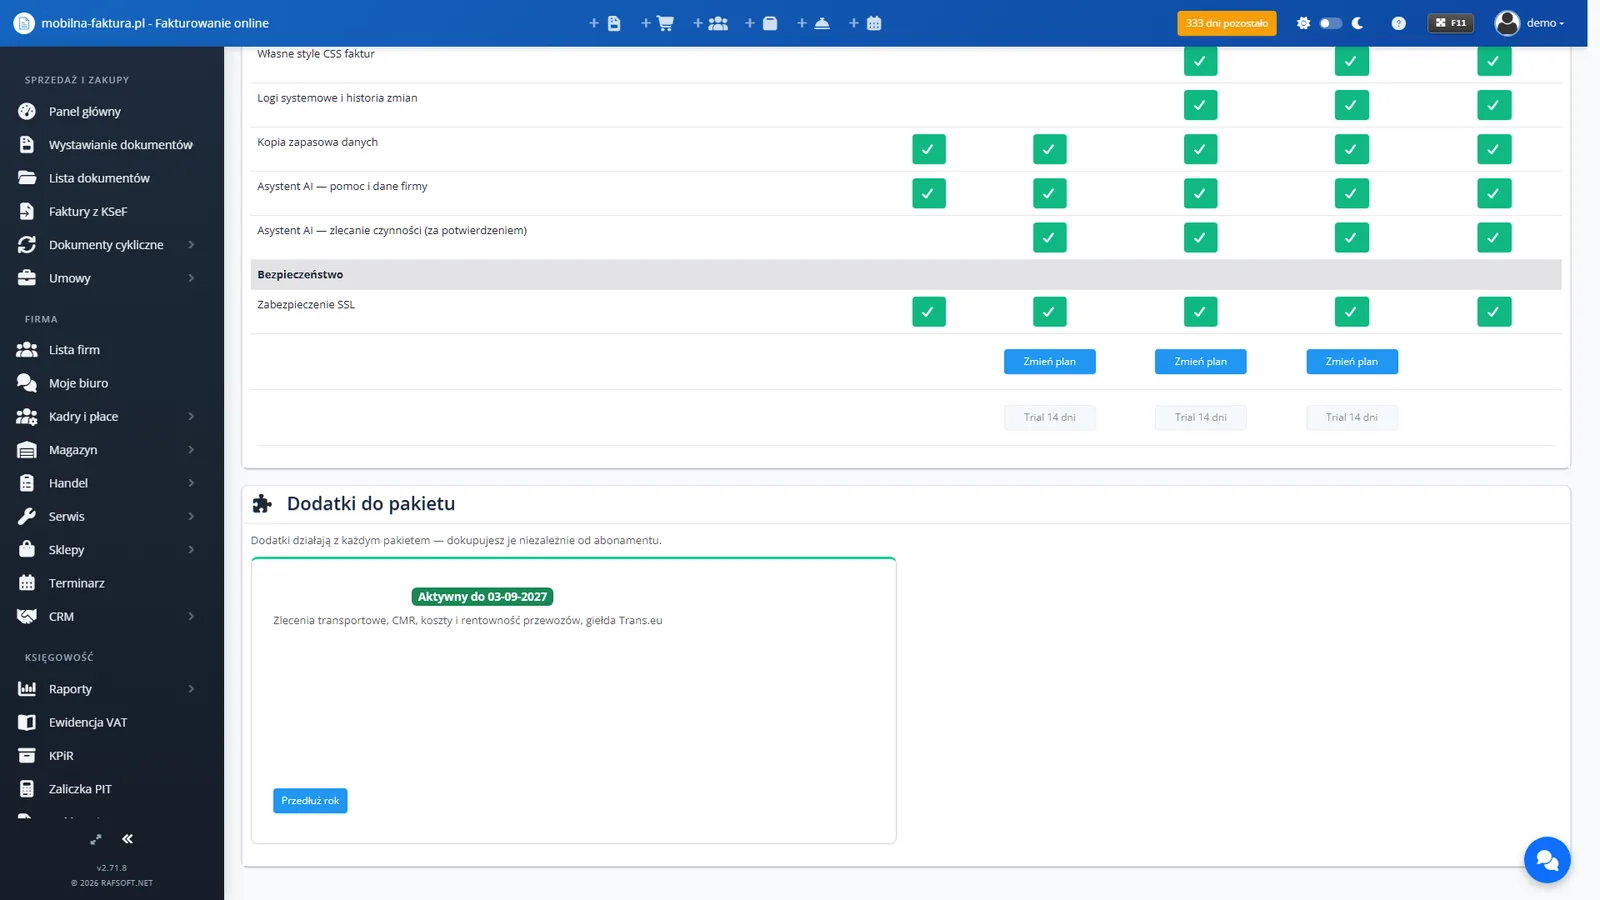Open Wystawianie dokumentów menu item
This screenshot has width=1600, height=900.
coord(121,145)
